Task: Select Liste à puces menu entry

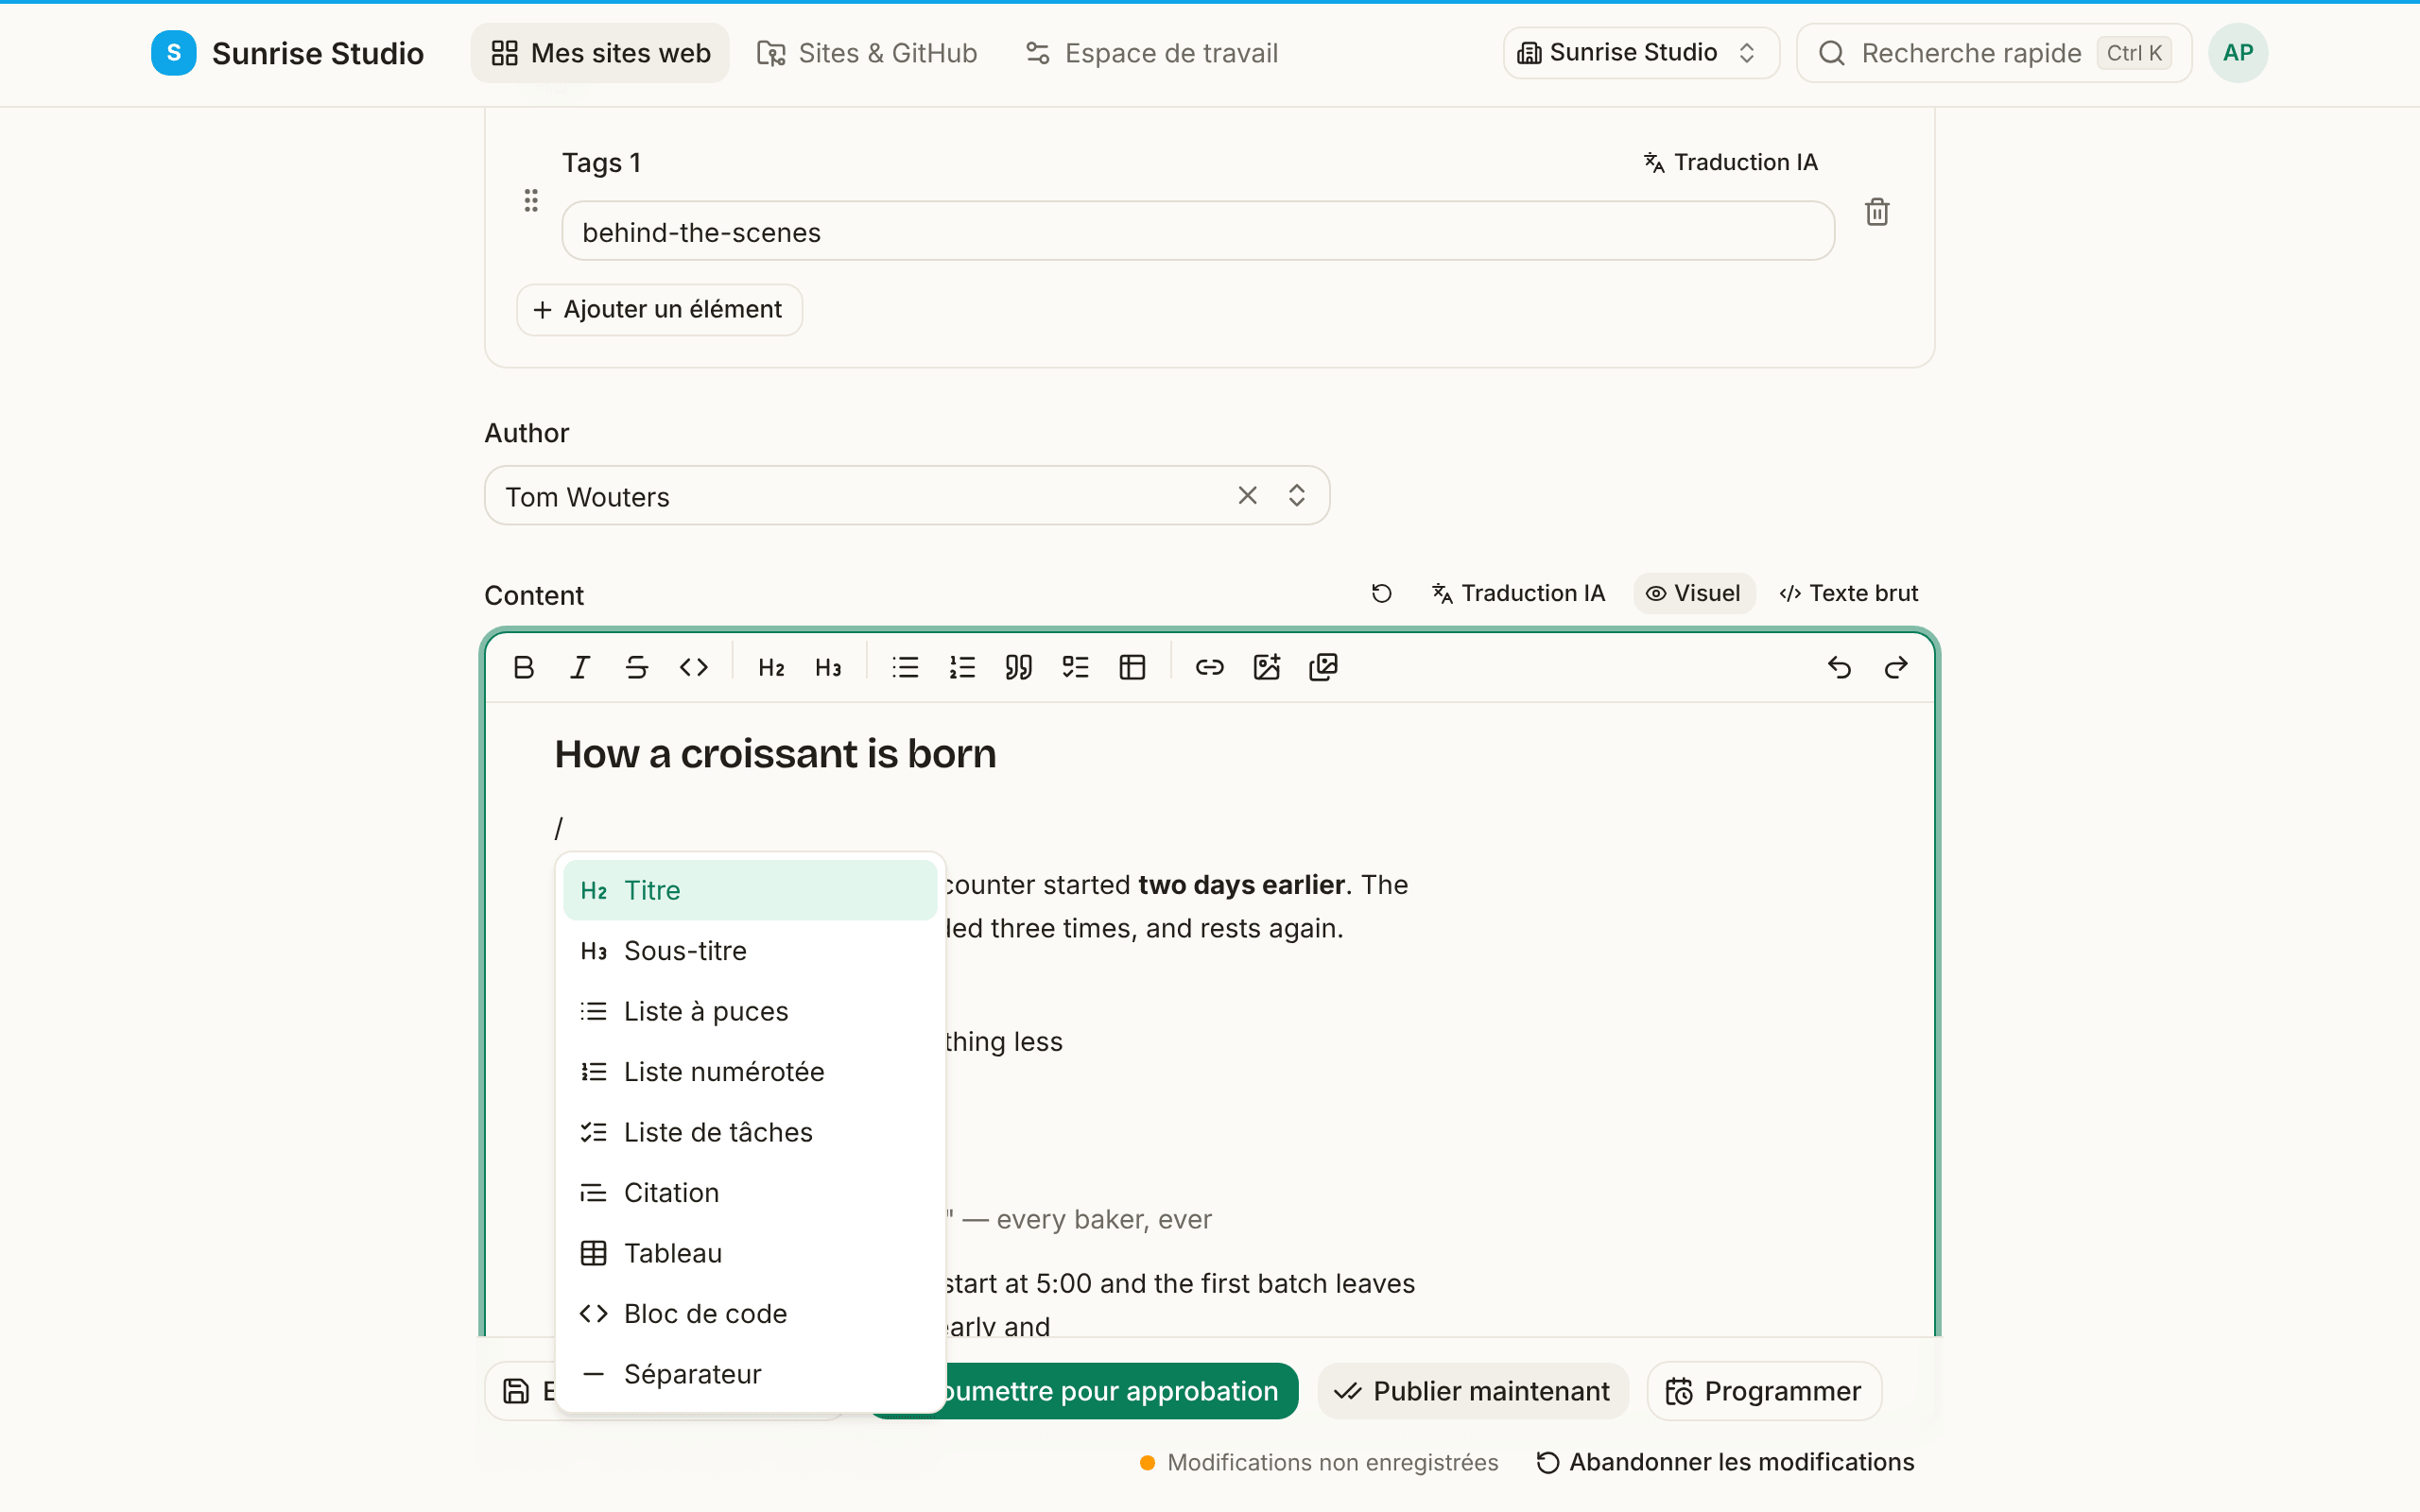Action: [750, 1011]
